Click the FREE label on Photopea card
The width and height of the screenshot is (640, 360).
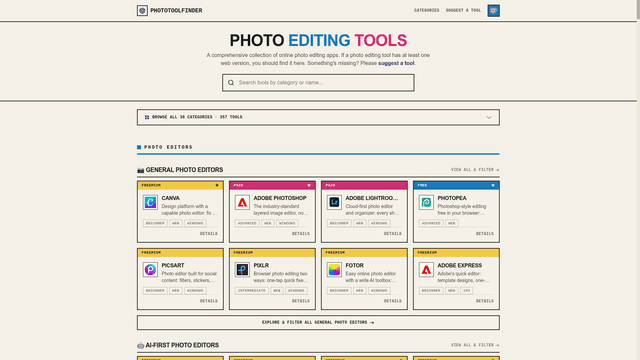click(422, 185)
